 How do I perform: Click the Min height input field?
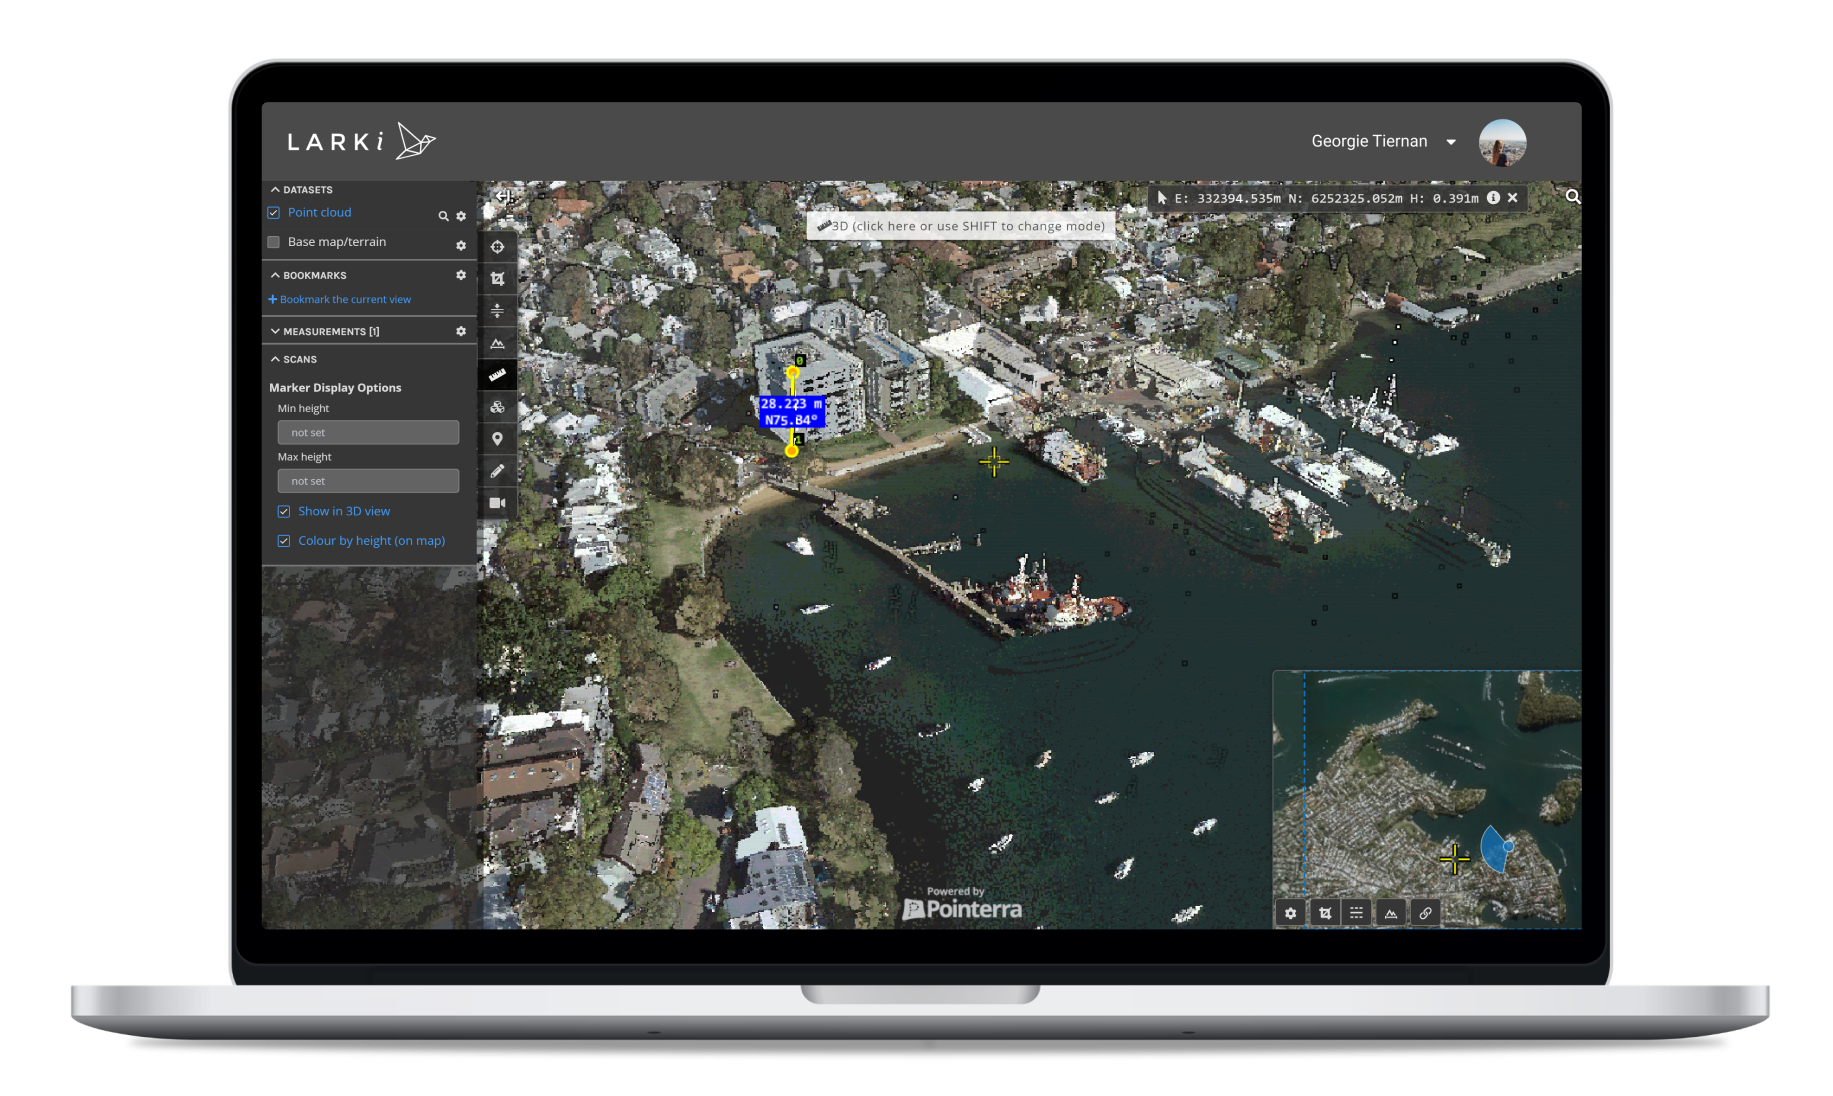tap(368, 433)
